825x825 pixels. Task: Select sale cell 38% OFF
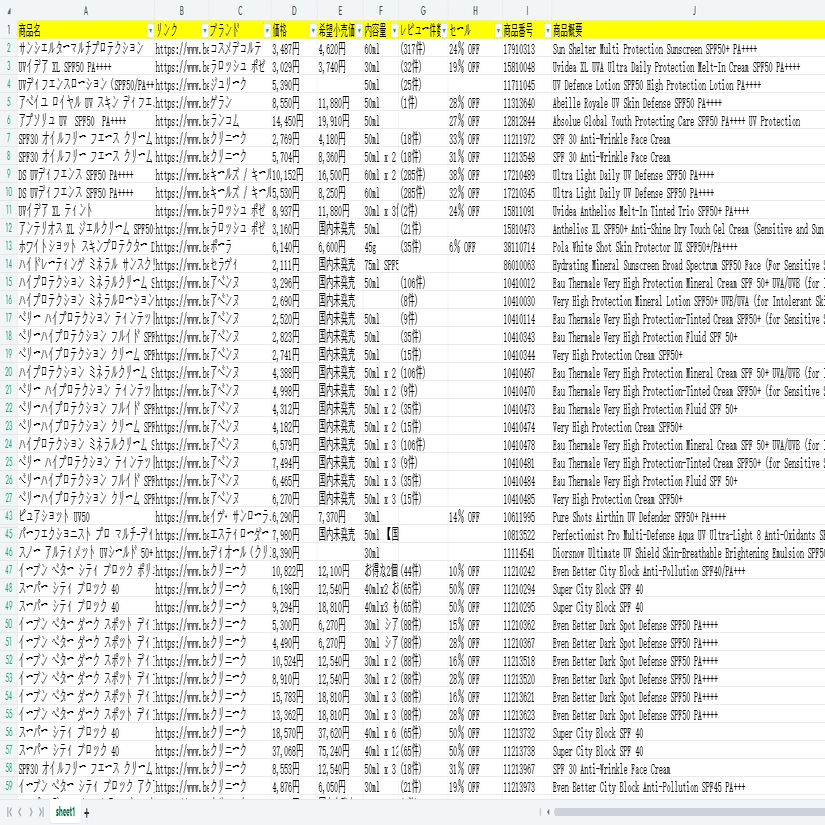click(x=475, y=175)
